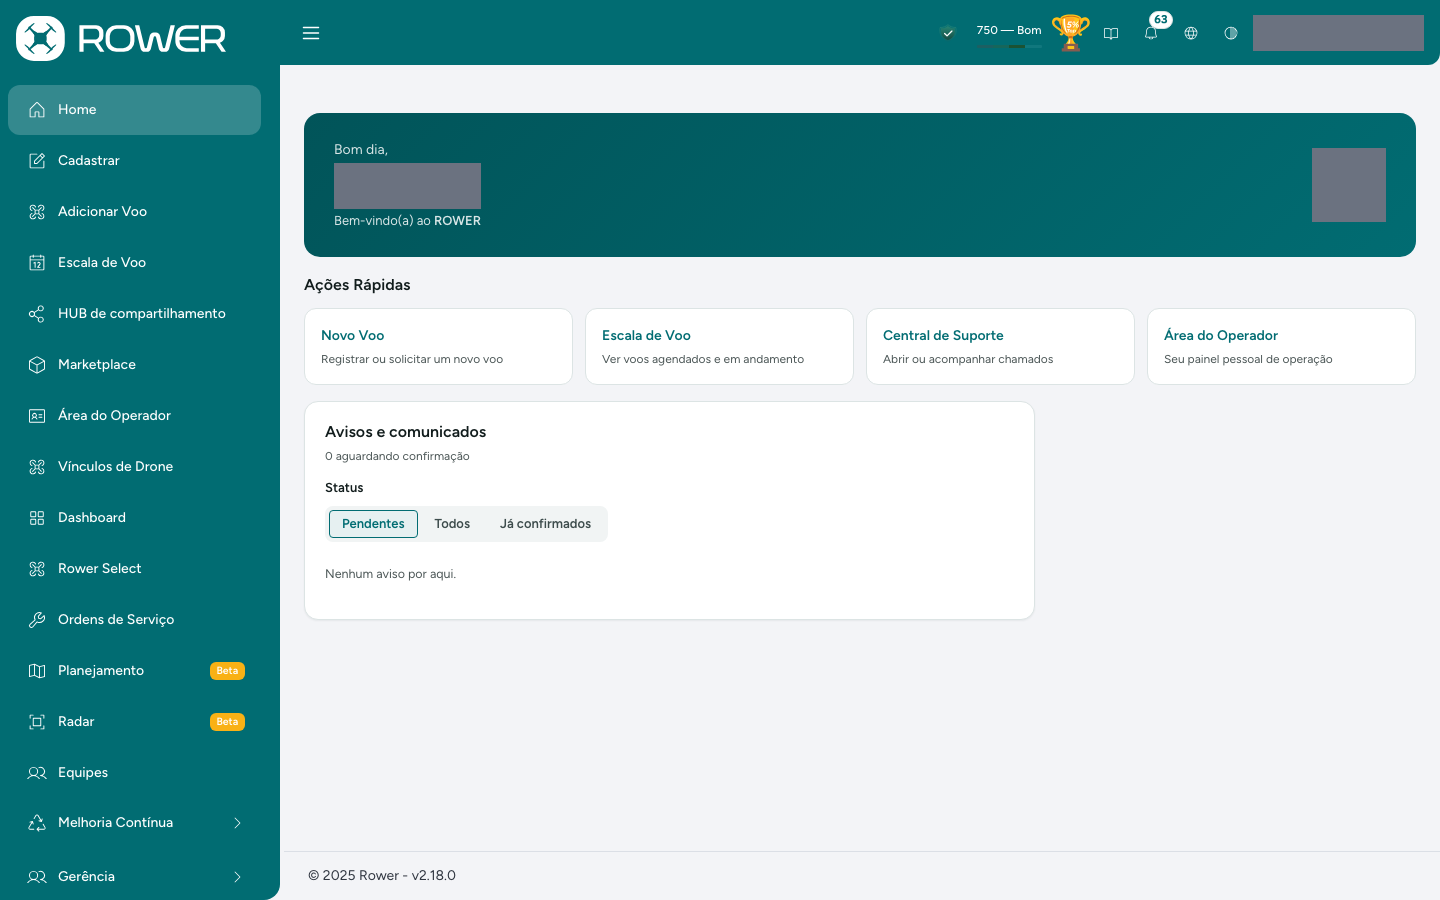Expand the Melhoria Contínua chevron
This screenshot has height=900, width=1440.
click(237, 823)
